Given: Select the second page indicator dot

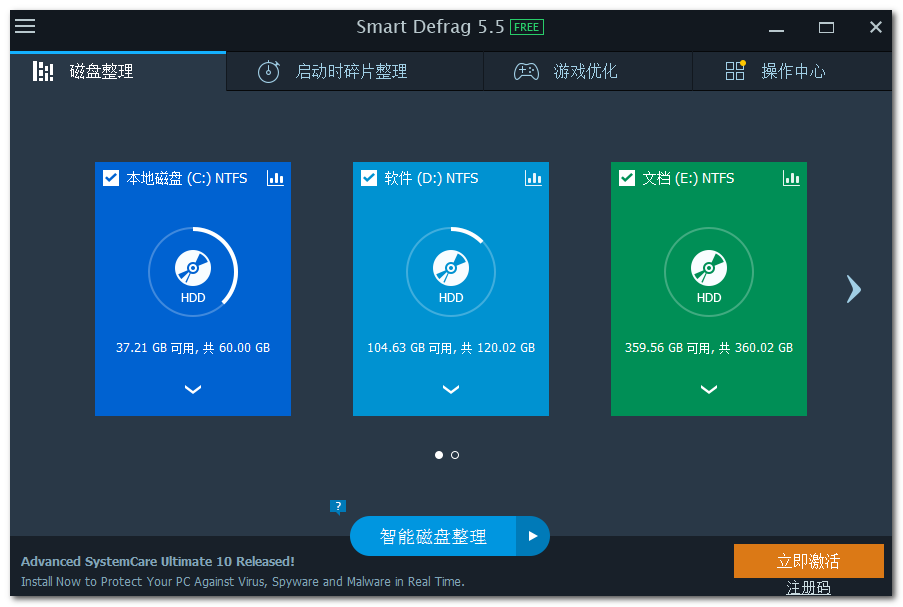Looking at the screenshot, I should [x=455, y=455].
